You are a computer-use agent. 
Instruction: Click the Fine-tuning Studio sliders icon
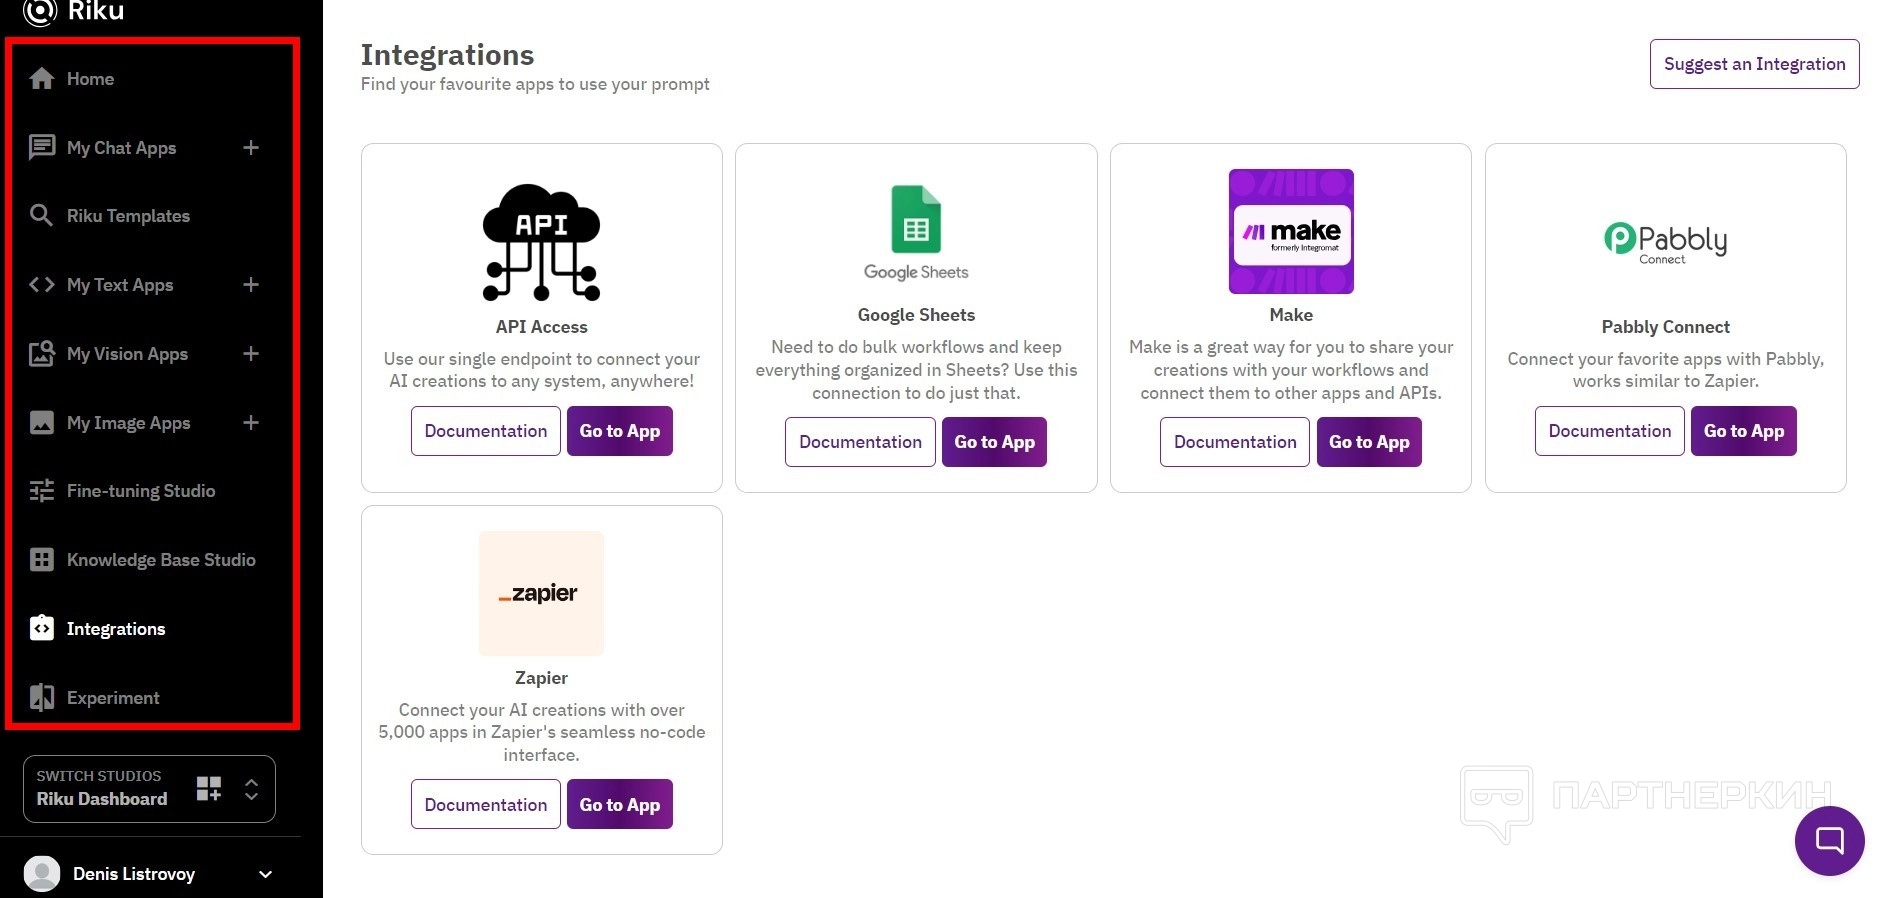[x=42, y=491]
